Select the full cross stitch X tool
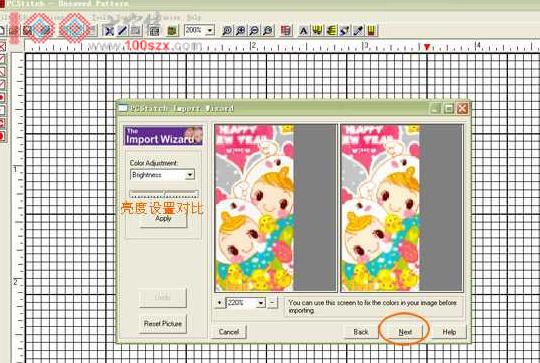The height and width of the screenshot is (363, 540). (109, 31)
